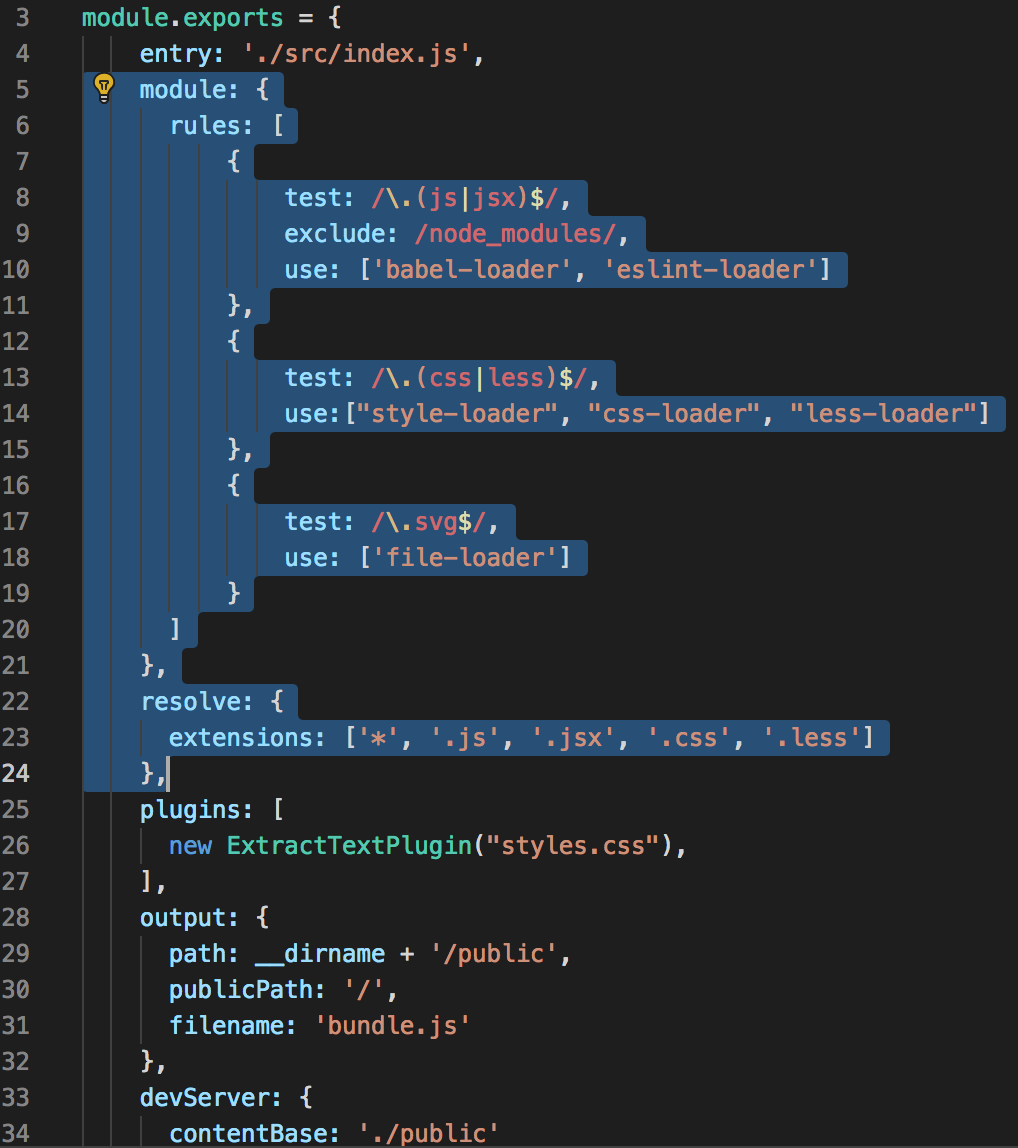Click the 'plugins' property name
This screenshot has height=1148, width=1018.
(x=190, y=810)
